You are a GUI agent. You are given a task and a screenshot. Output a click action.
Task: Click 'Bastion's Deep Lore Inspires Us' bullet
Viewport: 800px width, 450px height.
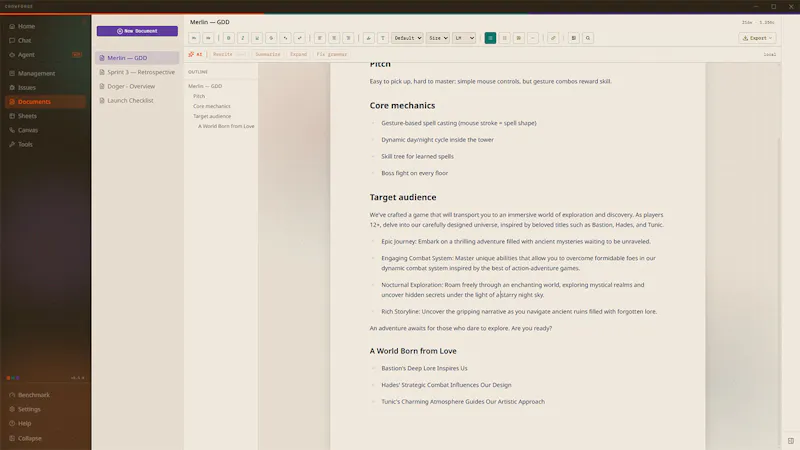[424, 368]
